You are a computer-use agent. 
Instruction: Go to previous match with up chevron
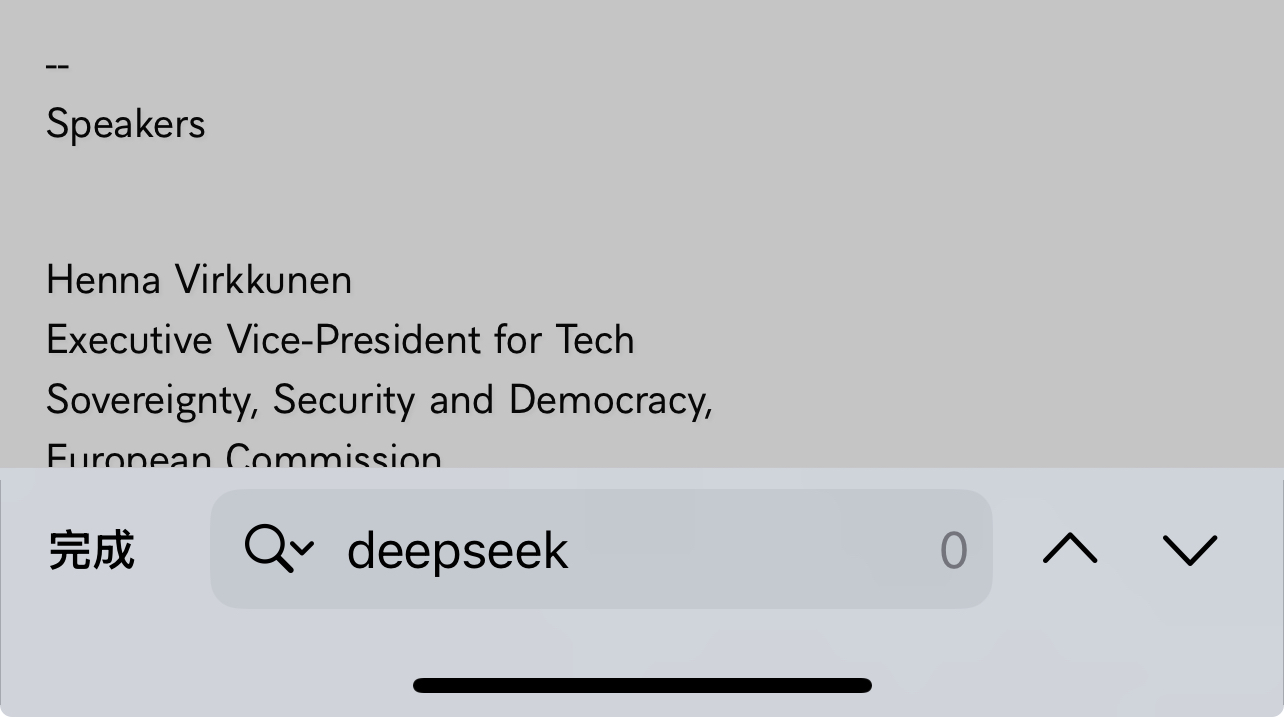coord(1070,549)
